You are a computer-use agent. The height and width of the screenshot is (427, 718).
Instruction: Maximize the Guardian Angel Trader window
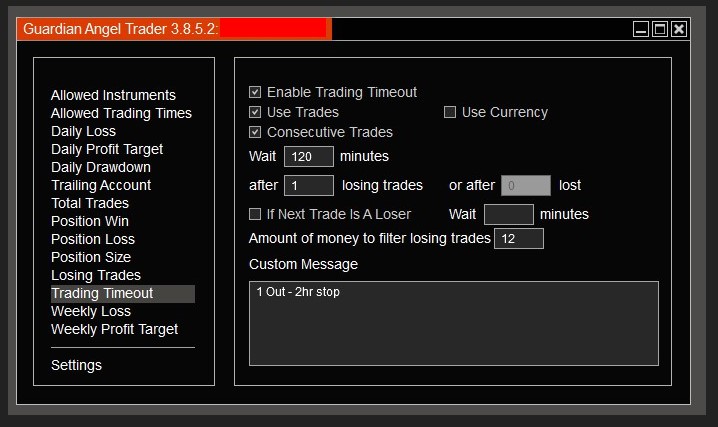[x=660, y=29]
